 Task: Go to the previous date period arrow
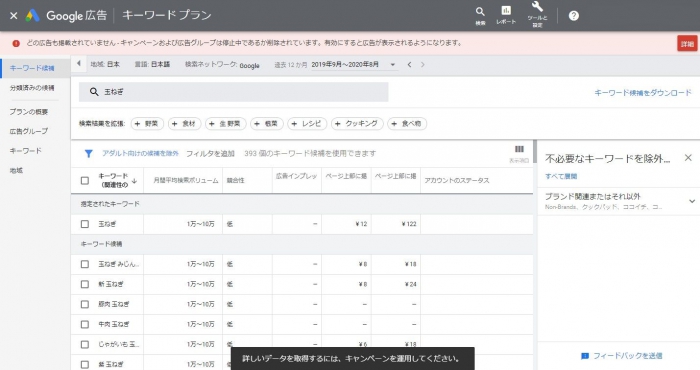coord(409,65)
